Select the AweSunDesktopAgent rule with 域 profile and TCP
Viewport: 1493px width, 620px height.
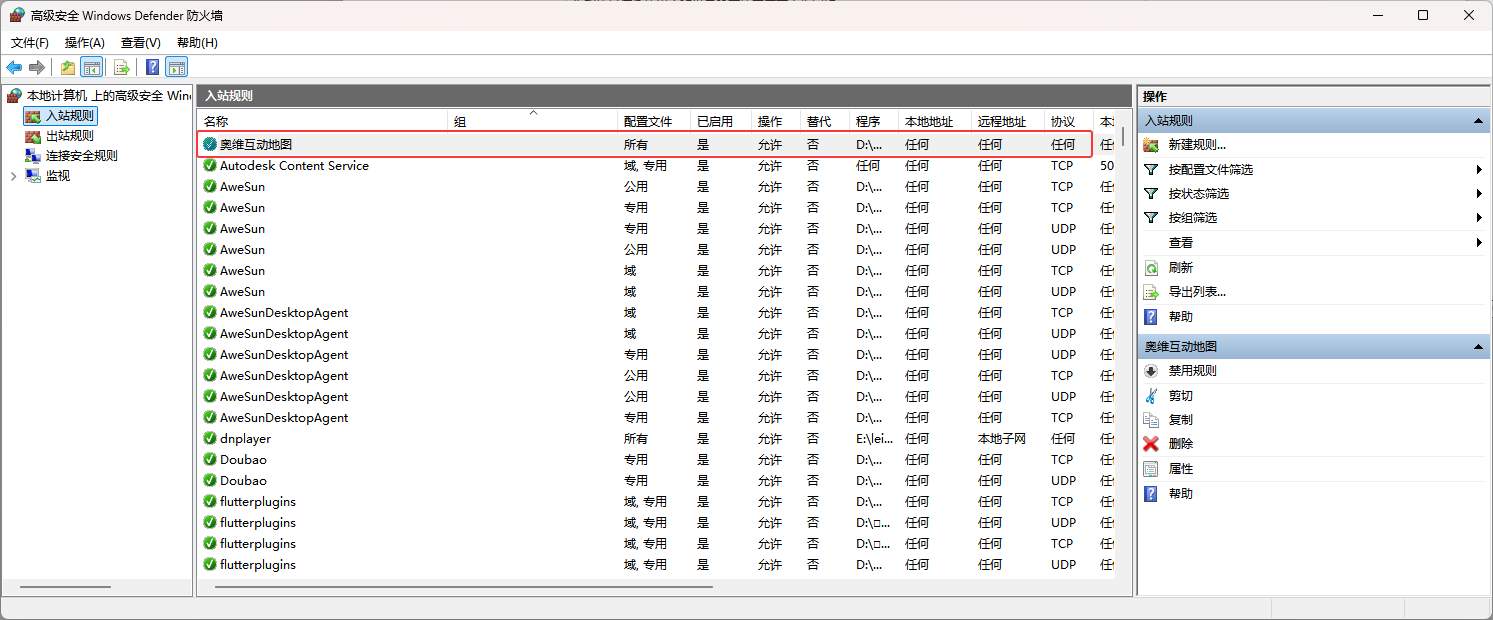[x=656, y=313]
